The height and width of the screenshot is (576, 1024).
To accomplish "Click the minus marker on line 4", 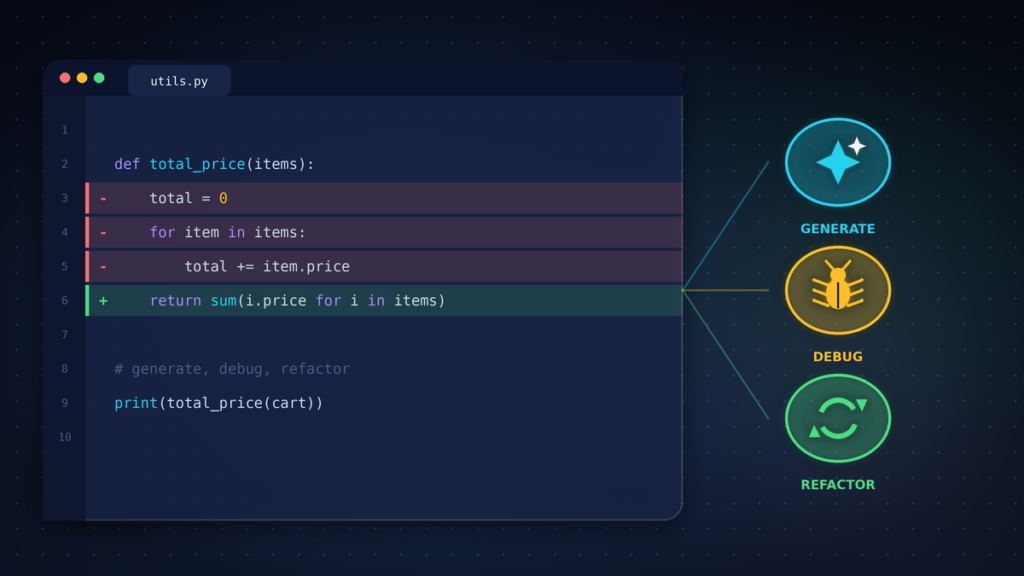I will 103,232.
